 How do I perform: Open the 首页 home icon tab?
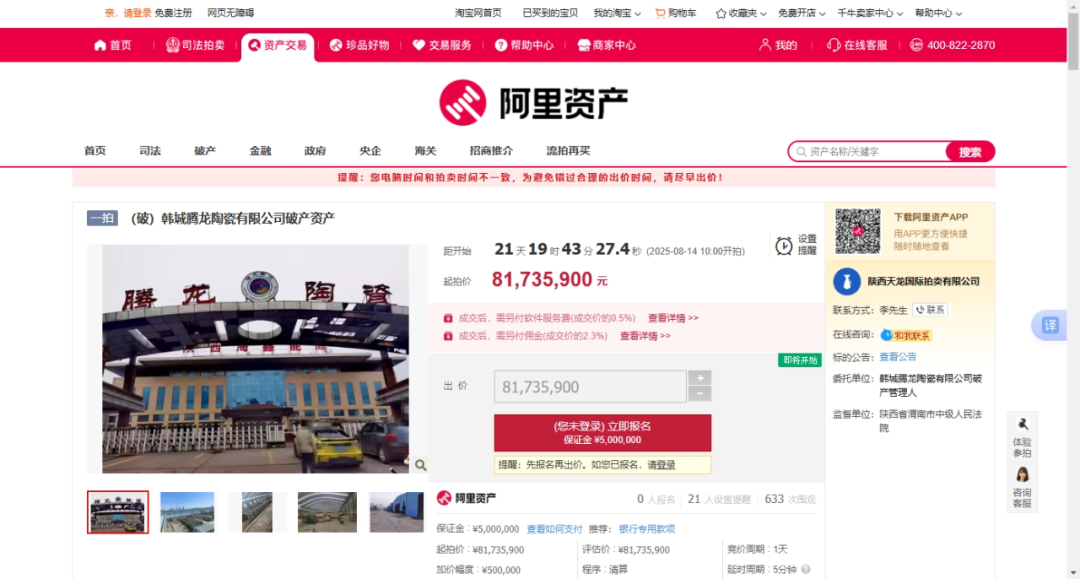[x=112, y=45]
